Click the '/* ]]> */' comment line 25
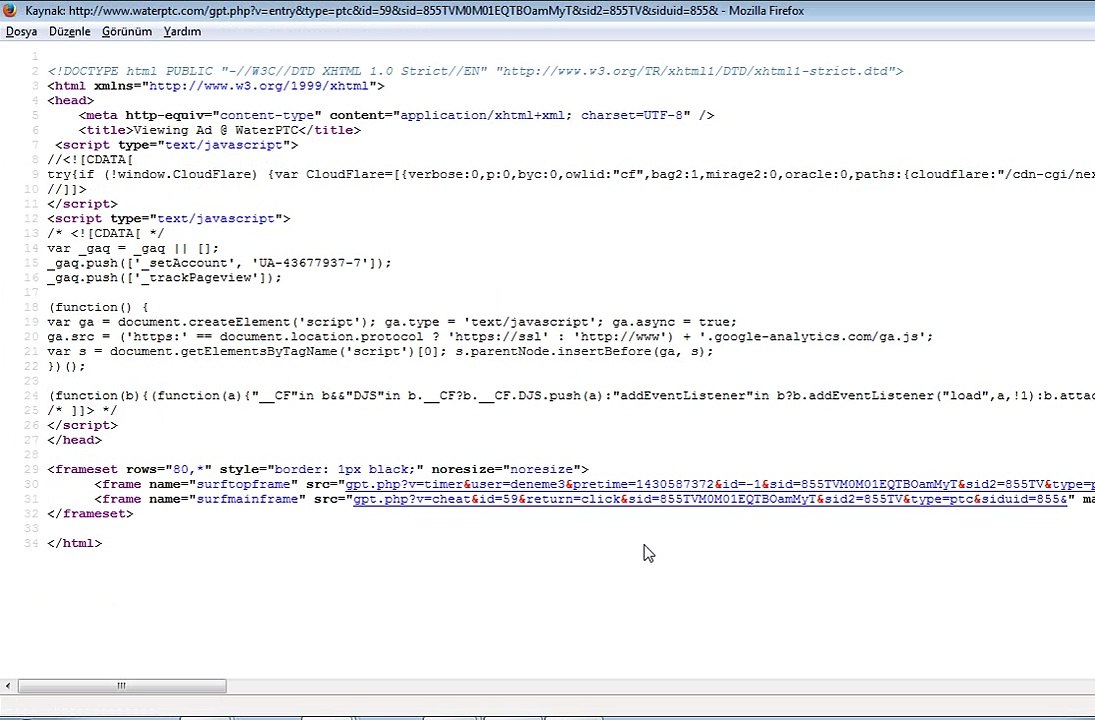Viewport: 1095px width, 720px height. pyautogui.click(x=82, y=410)
